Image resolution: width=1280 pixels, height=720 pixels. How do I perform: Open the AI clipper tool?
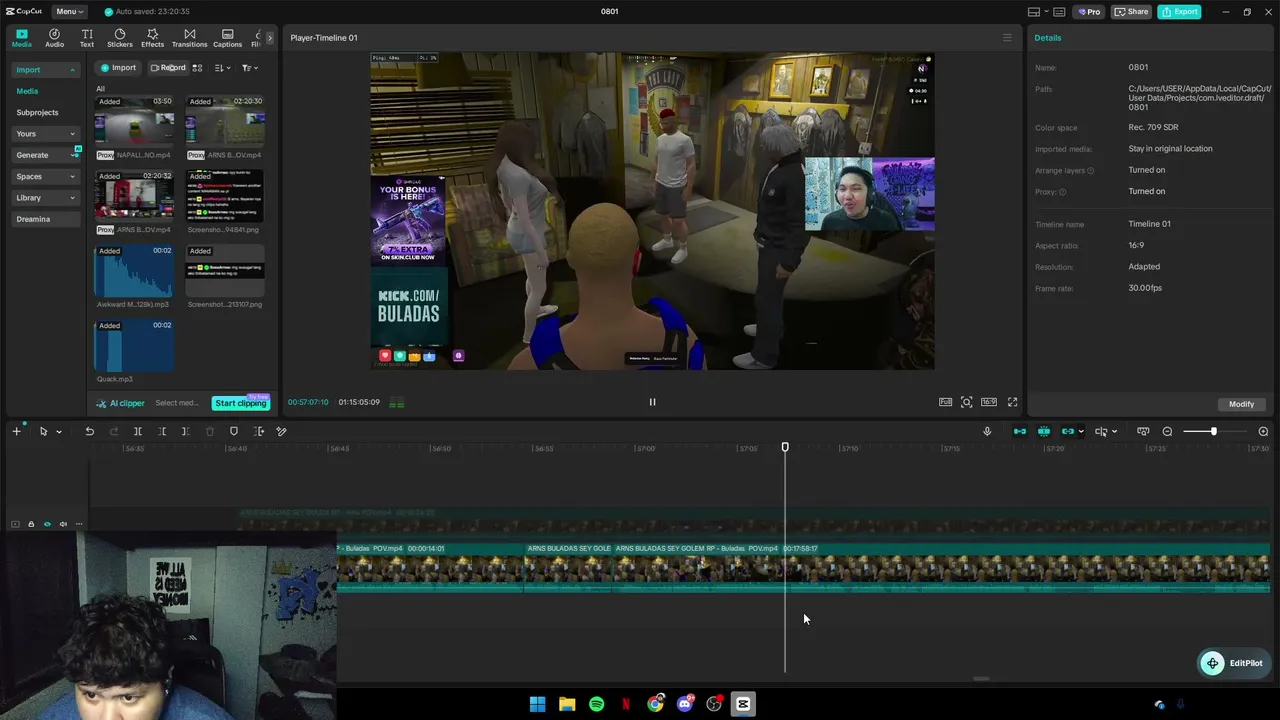121,403
